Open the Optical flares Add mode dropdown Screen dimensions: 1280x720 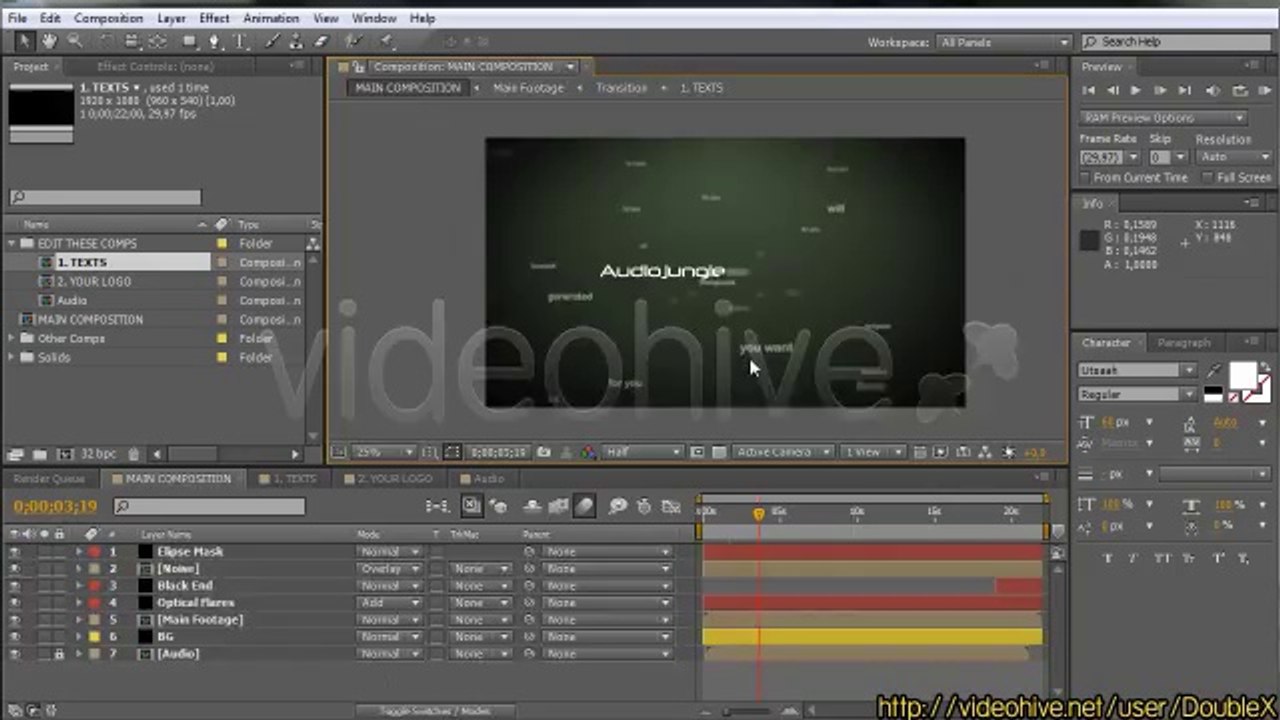click(389, 603)
